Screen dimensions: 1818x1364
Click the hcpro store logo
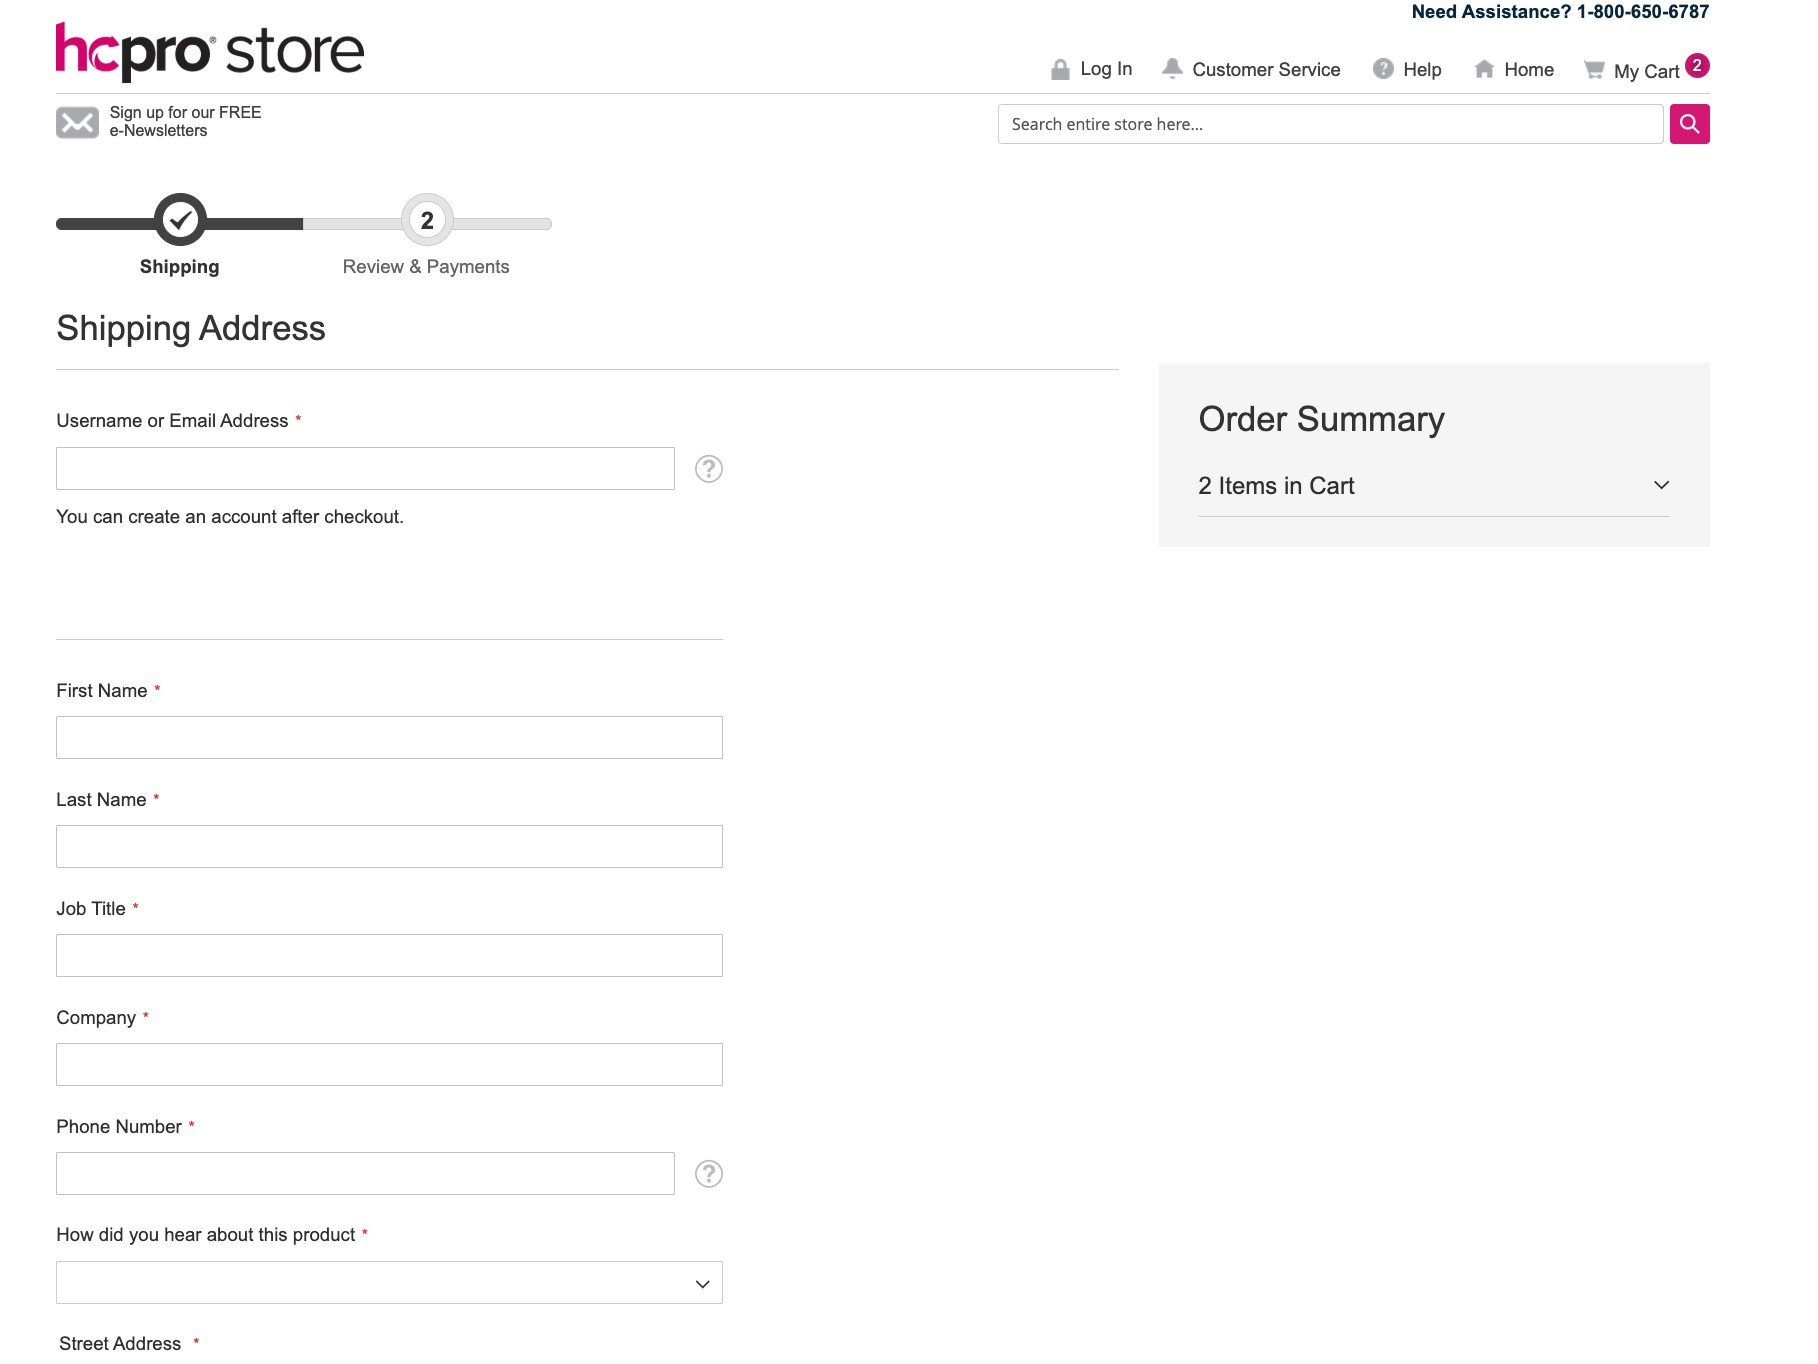pos(210,51)
